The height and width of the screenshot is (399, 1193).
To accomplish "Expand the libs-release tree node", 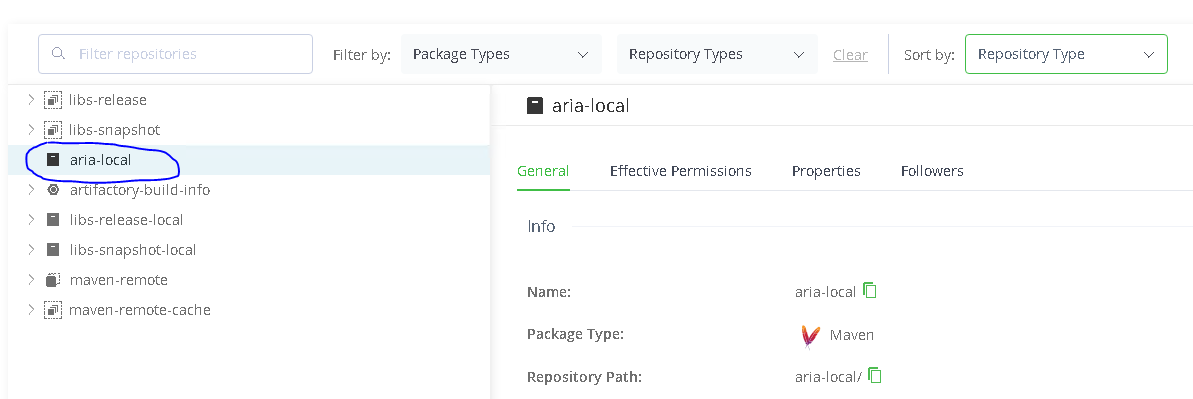I will click(30, 100).
